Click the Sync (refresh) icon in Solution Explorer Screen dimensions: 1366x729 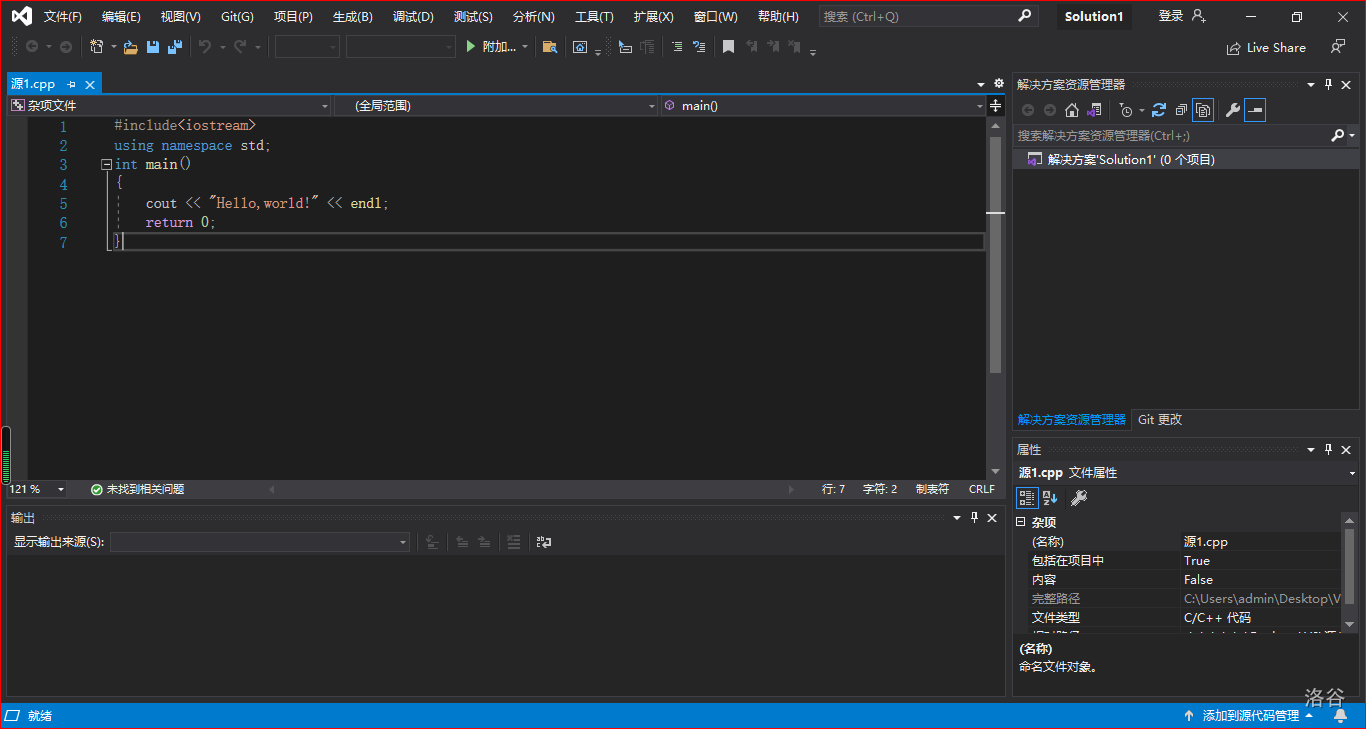tap(1159, 110)
